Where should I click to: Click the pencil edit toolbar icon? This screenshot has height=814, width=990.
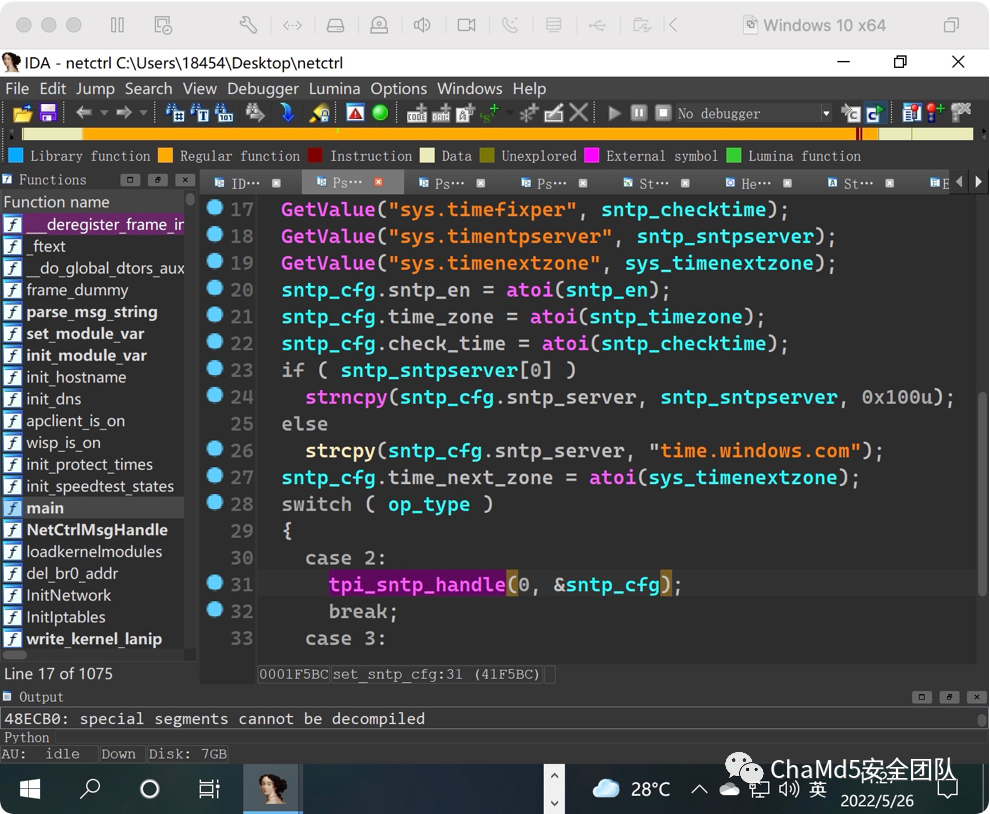pos(554,113)
